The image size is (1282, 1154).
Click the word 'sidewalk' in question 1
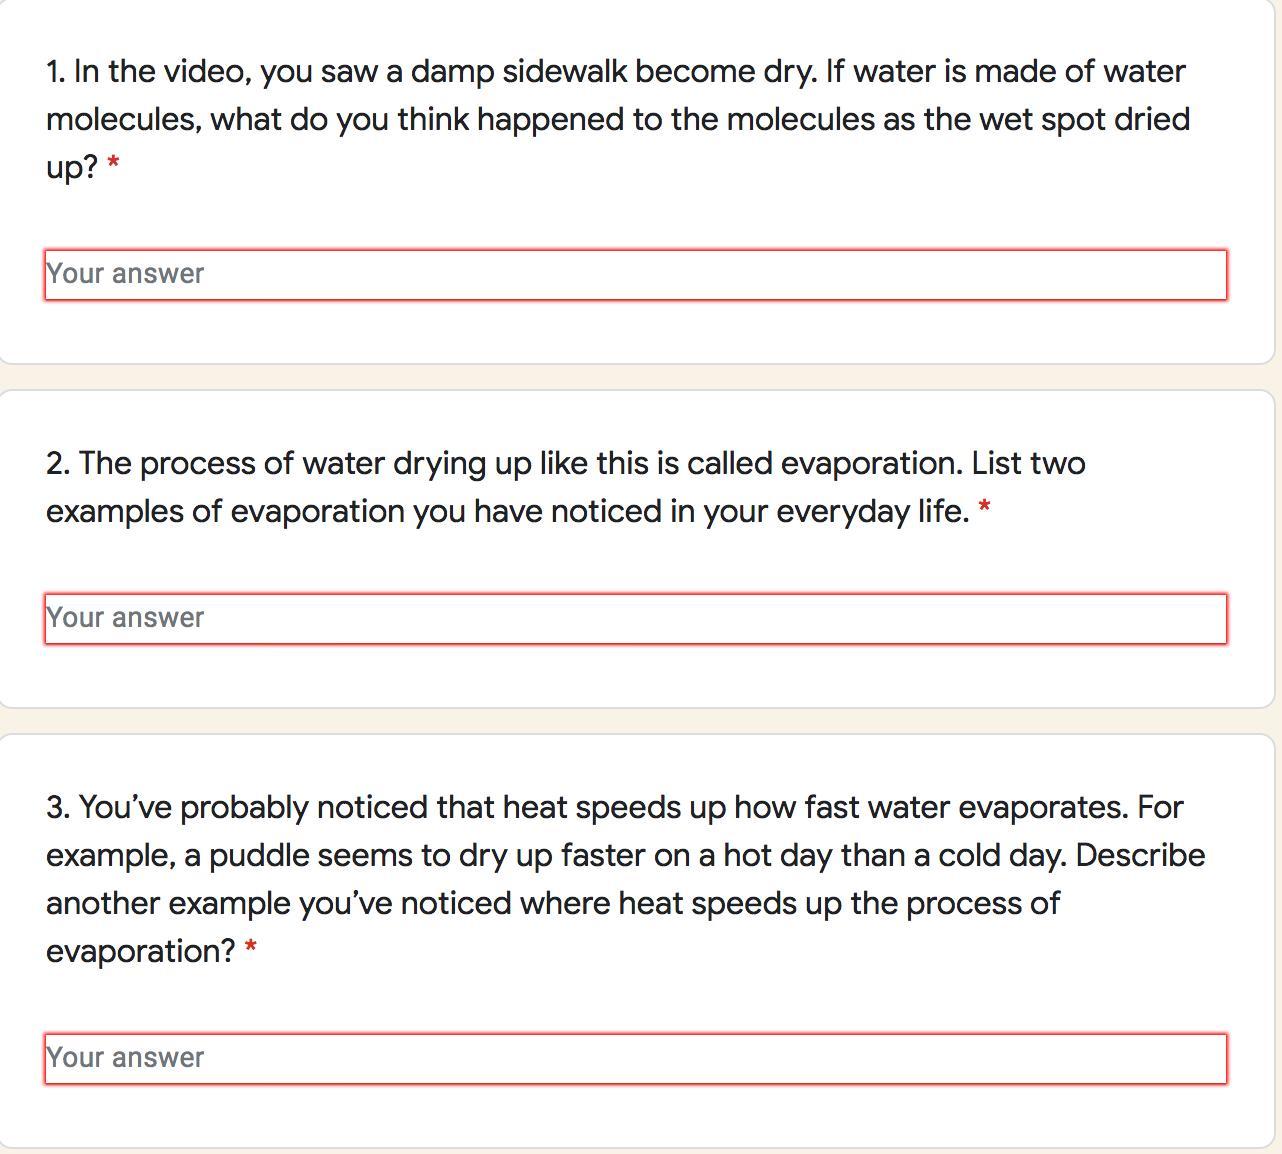pyautogui.click(x=564, y=72)
